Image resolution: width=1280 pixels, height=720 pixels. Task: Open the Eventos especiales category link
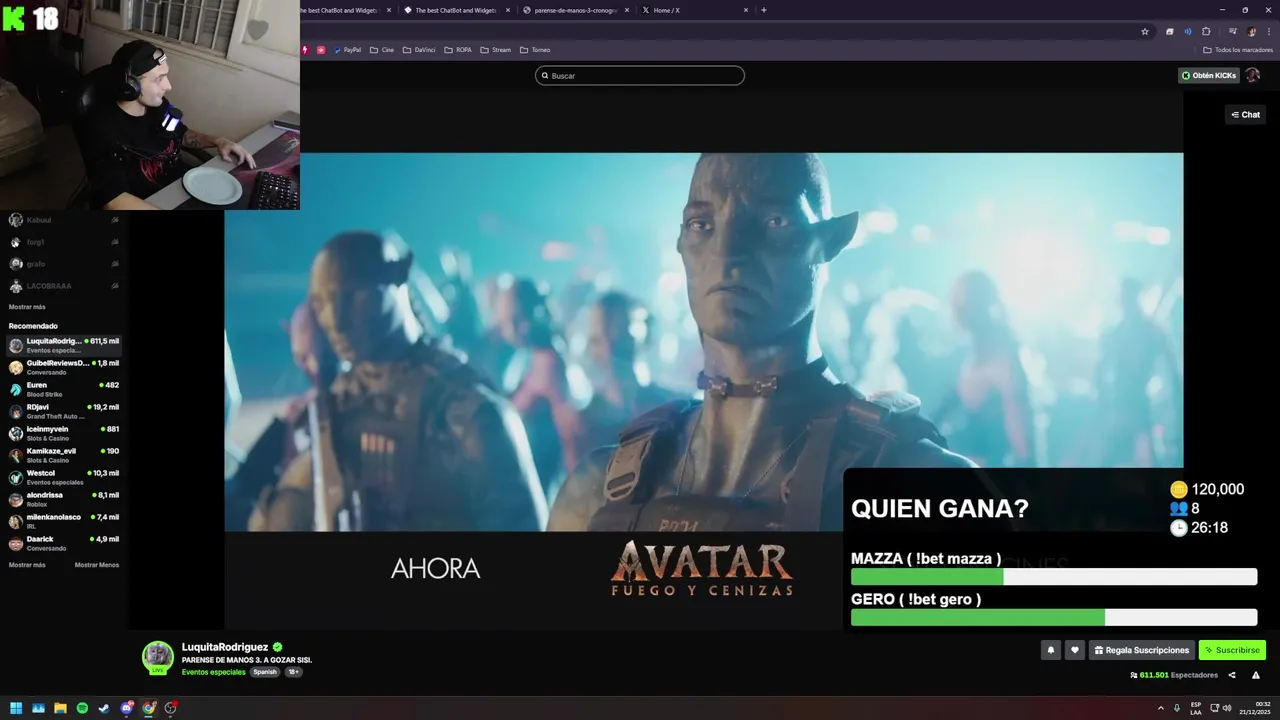pyautogui.click(x=213, y=672)
